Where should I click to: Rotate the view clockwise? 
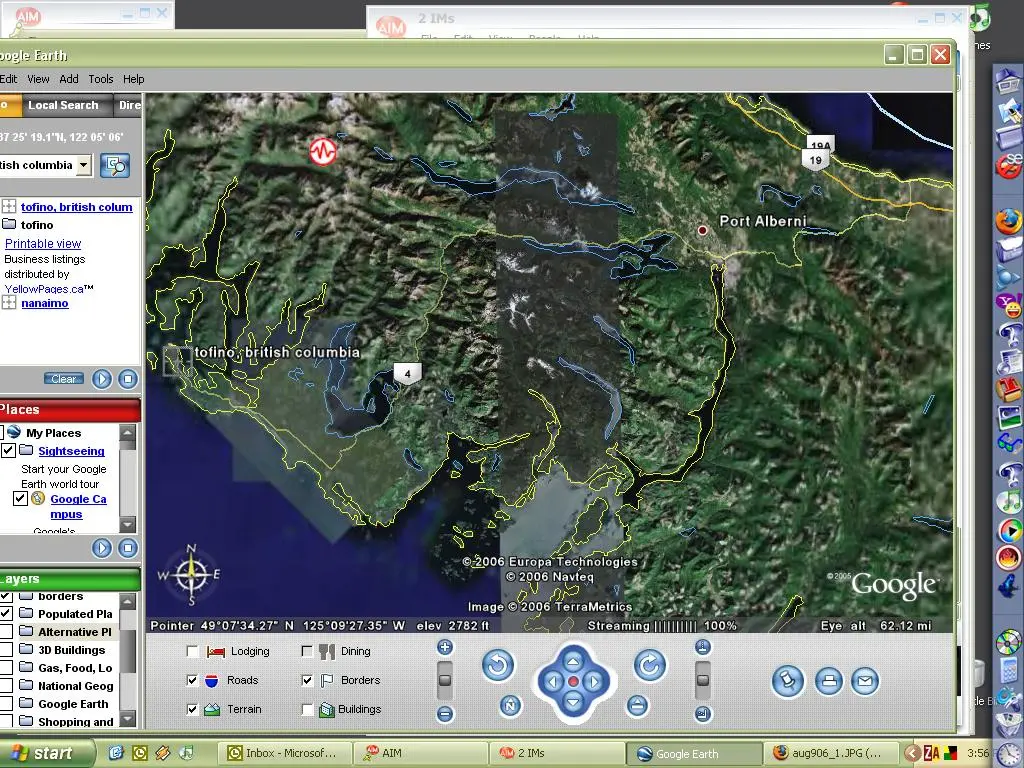pyautogui.click(x=649, y=665)
